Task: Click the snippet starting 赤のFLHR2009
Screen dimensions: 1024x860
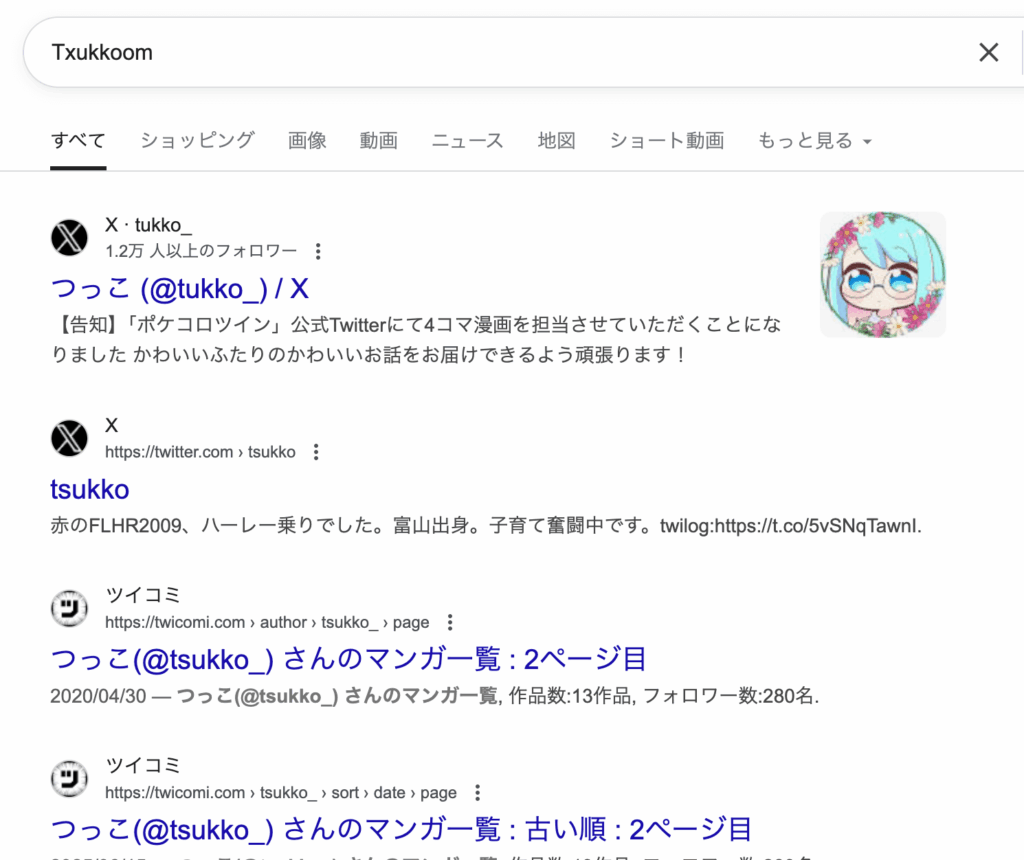Action: coord(486,526)
